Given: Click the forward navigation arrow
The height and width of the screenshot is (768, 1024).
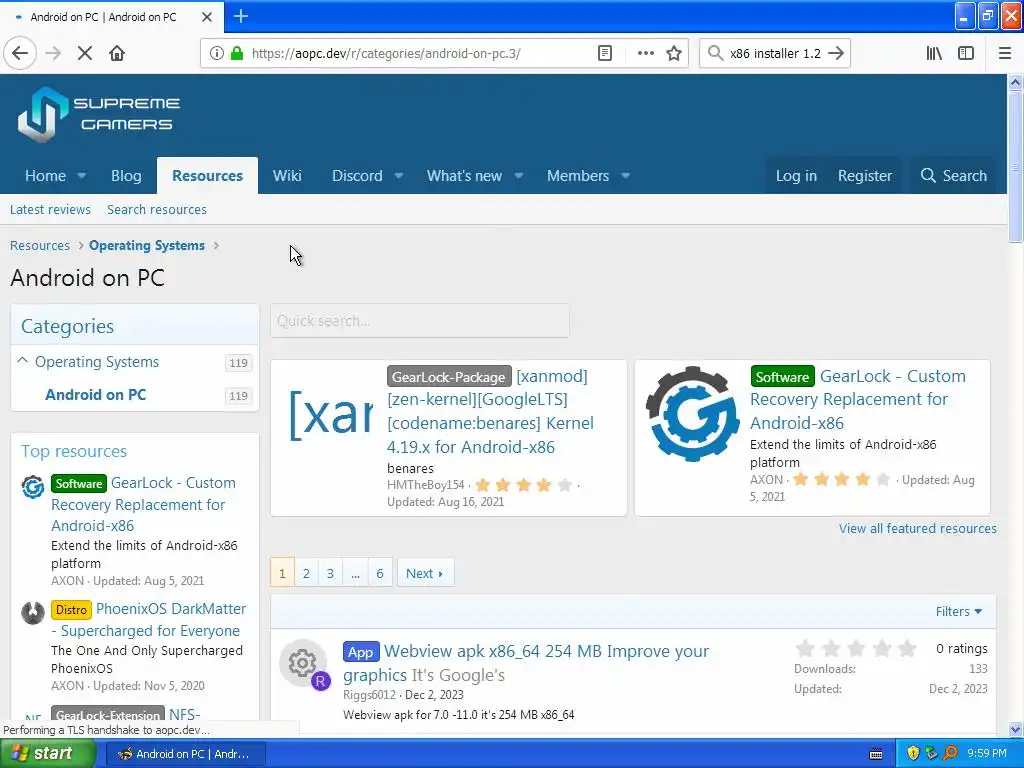Looking at the screenshot, I should point(54,54).
